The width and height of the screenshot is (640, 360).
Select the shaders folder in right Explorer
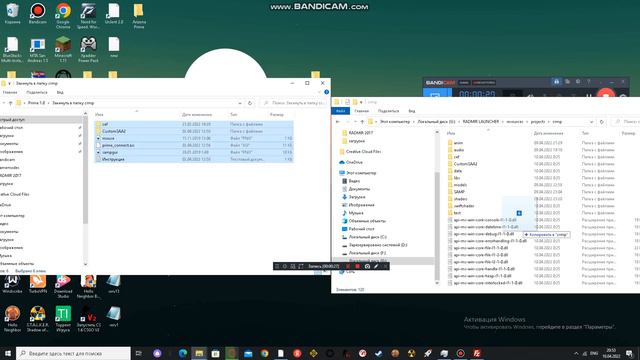[x=460, y=199]
